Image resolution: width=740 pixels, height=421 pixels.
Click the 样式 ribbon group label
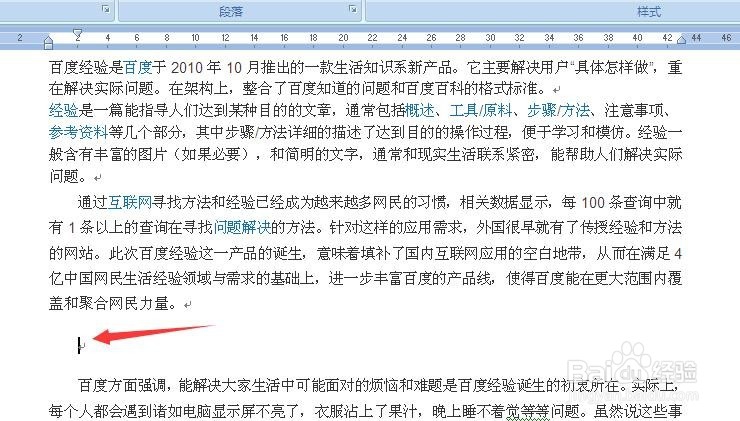point(649,11)
